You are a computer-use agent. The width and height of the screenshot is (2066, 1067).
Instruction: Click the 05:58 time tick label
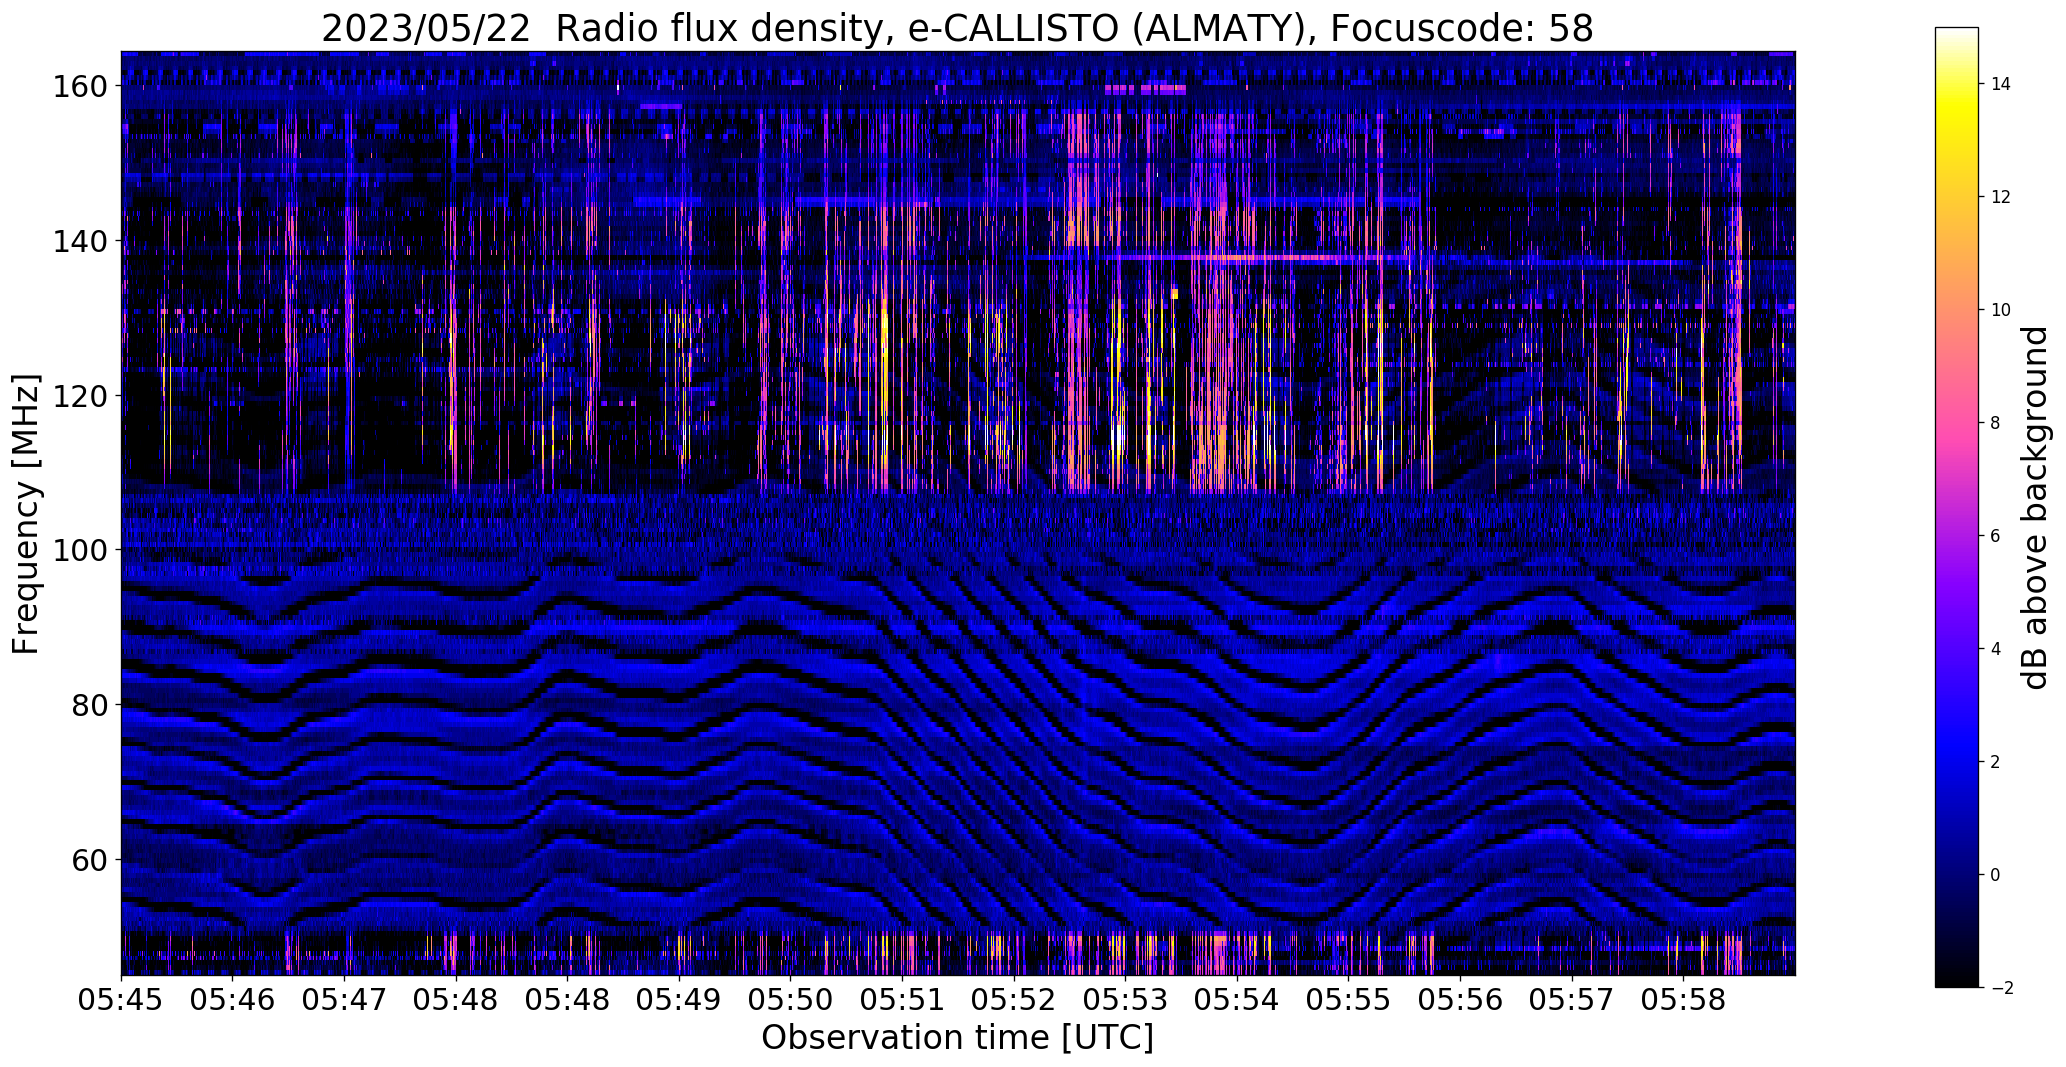[1683, 1001]
